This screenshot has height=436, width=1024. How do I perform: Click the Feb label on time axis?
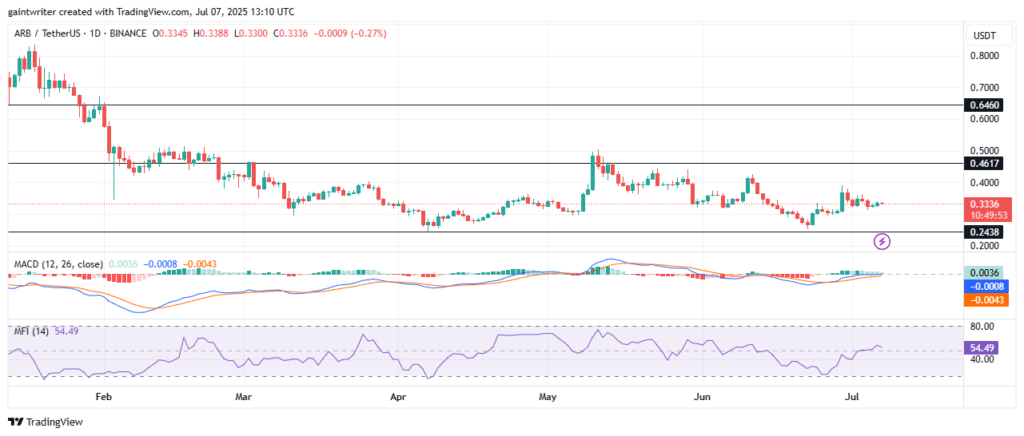click(103, 396)
